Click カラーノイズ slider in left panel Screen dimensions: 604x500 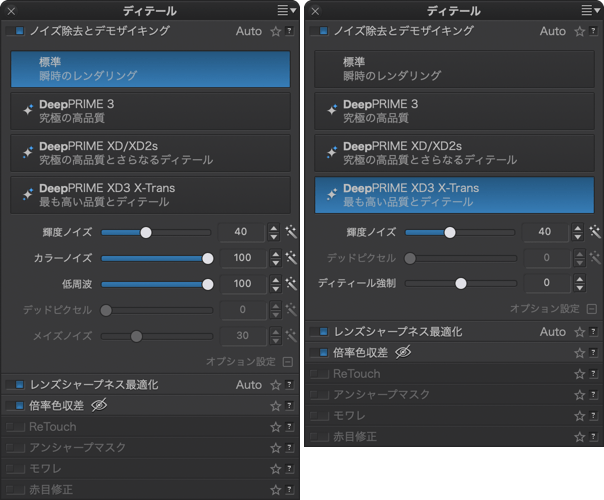point(157,258)
